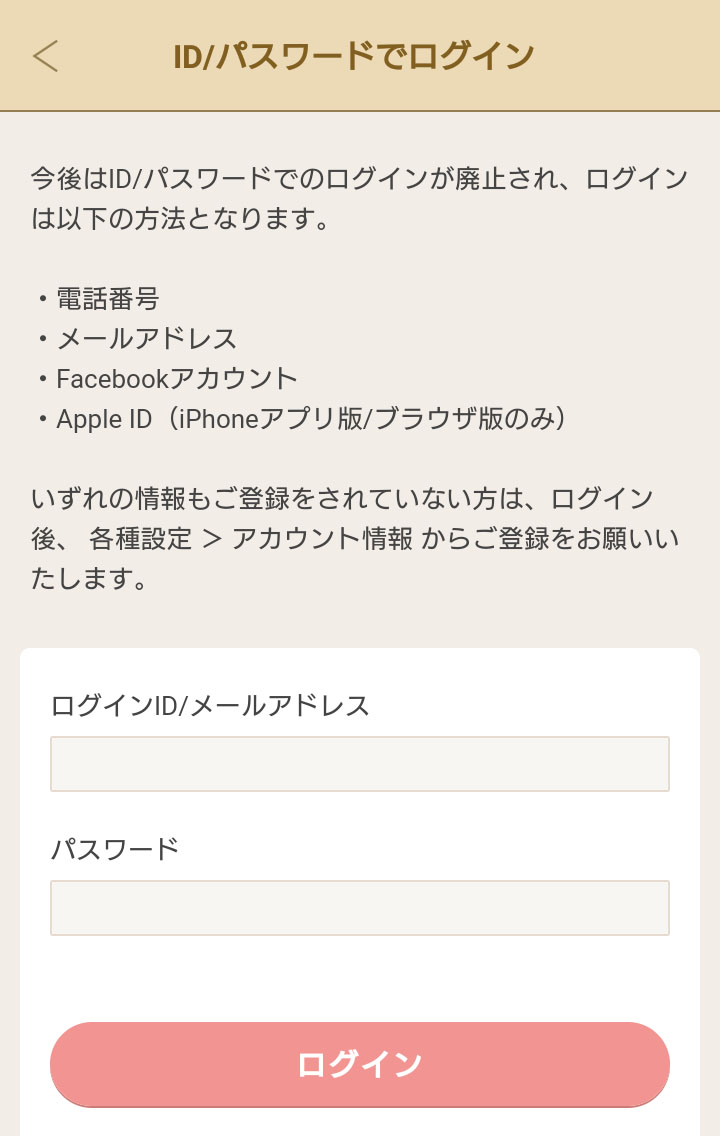Click the Facebookアカウント bullet item
Image resolution: width=720 pixels, height=1136 pixels.
tap(177, 378)
